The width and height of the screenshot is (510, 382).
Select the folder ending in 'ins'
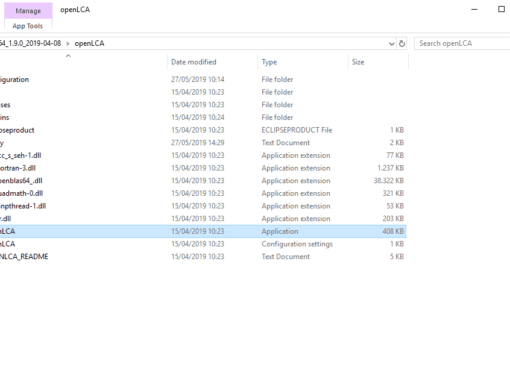point(203,117)
